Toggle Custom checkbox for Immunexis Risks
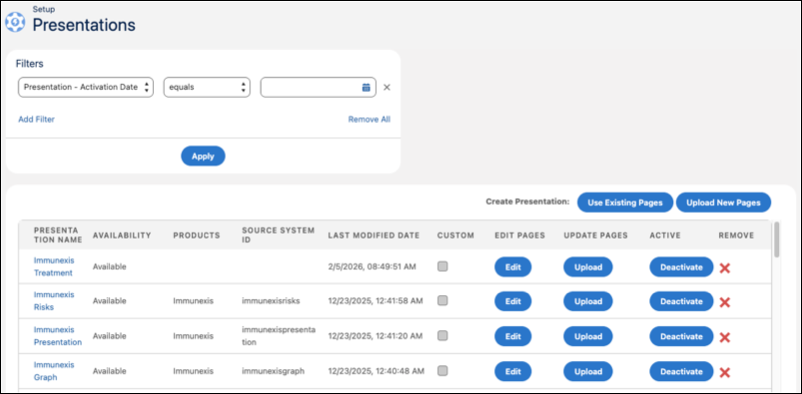This screenshot has height=394, width=802. [x=442, y=301]
